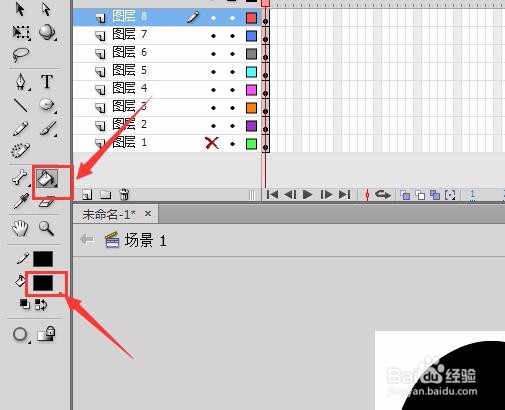The width and height of the screenshot is (505, 410).
Task: Lock the 图层 2 layer
Action: (x=232, y=126)
